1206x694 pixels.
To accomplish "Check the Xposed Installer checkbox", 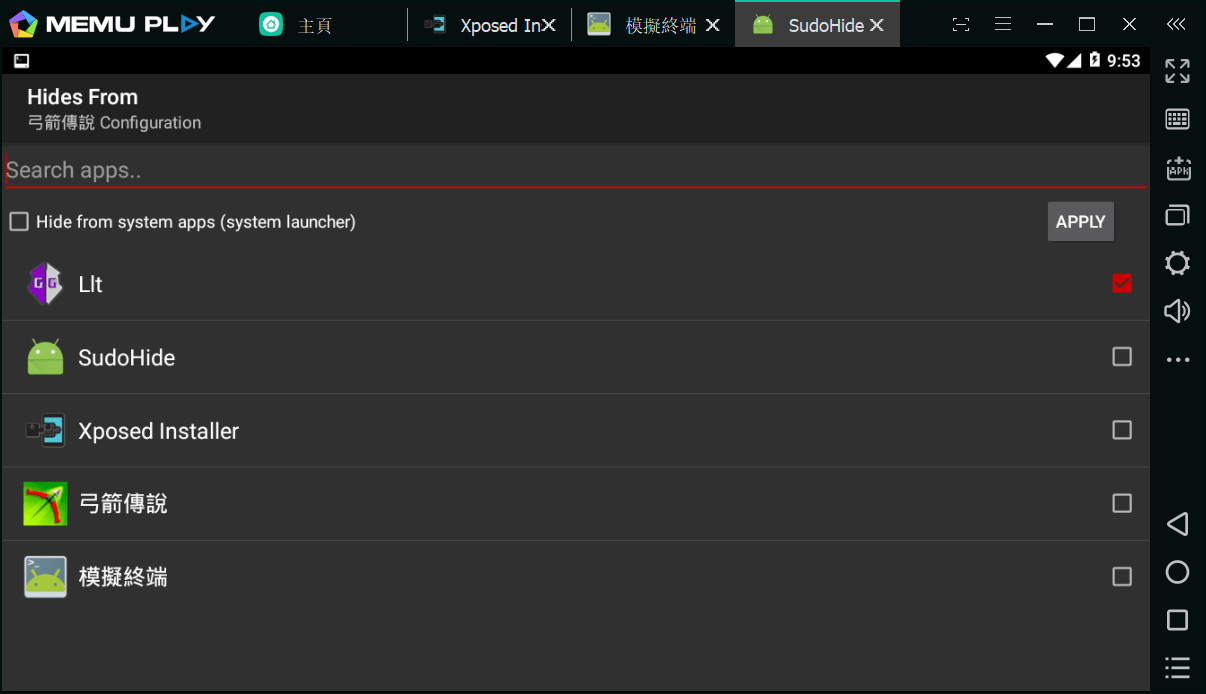I will click(x=1122, y=430).
